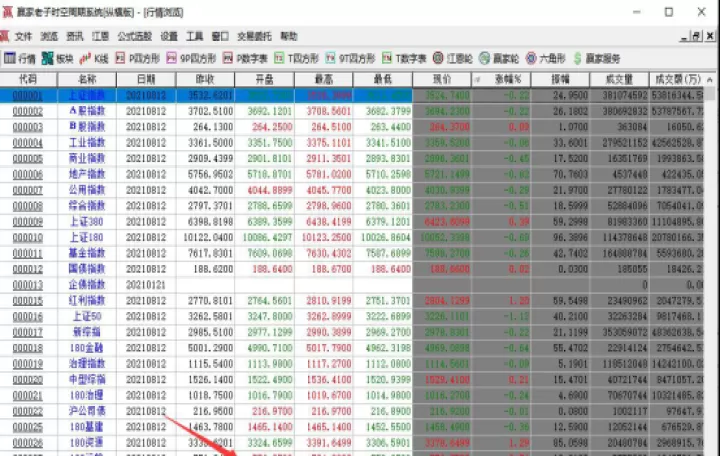Restore the inner 行情浏览 child window
Image resolution: width=720 pixels, height=456 pixels.
click(x=697, y=36)
